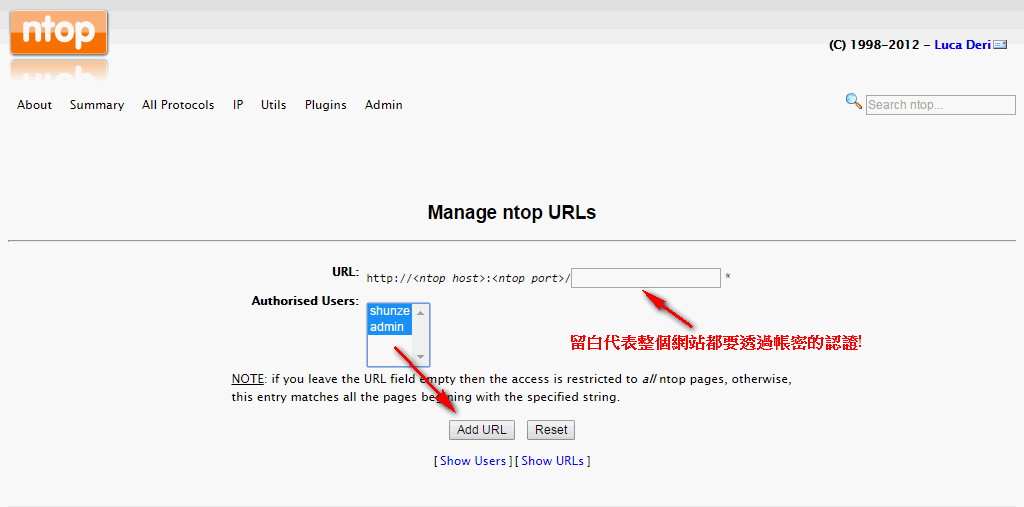Click the magnifying glass search icon
Screen dimensions: 1024x507
click(854, 101)
